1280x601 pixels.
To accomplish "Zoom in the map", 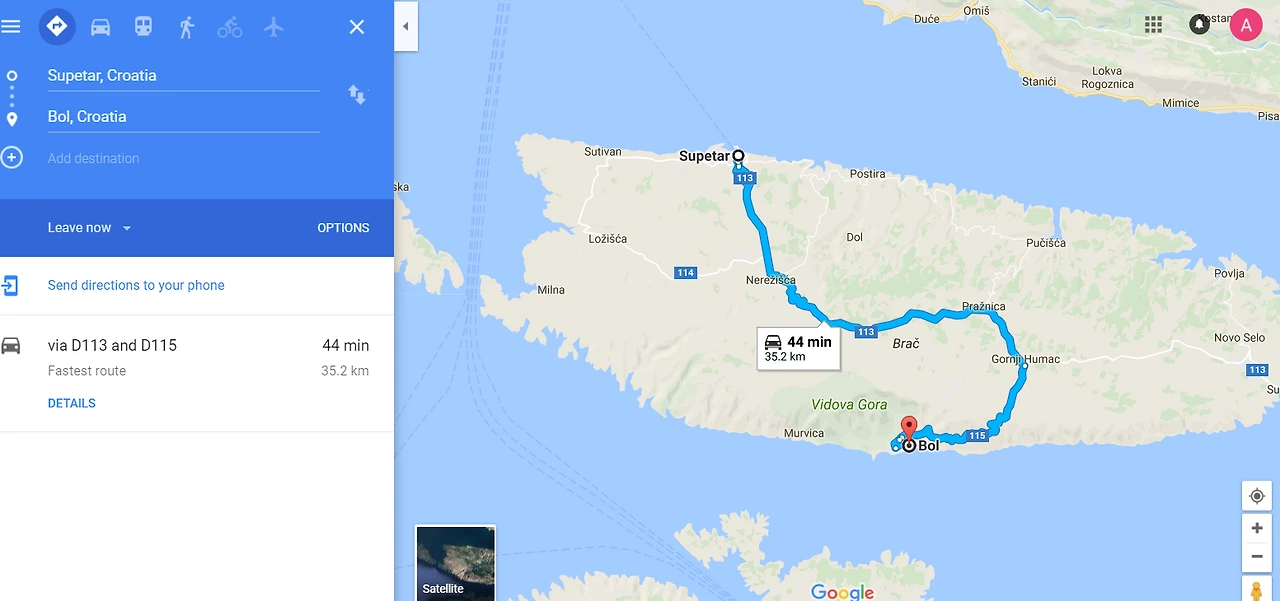I will pyautogui.click(x=1257, y=527).
